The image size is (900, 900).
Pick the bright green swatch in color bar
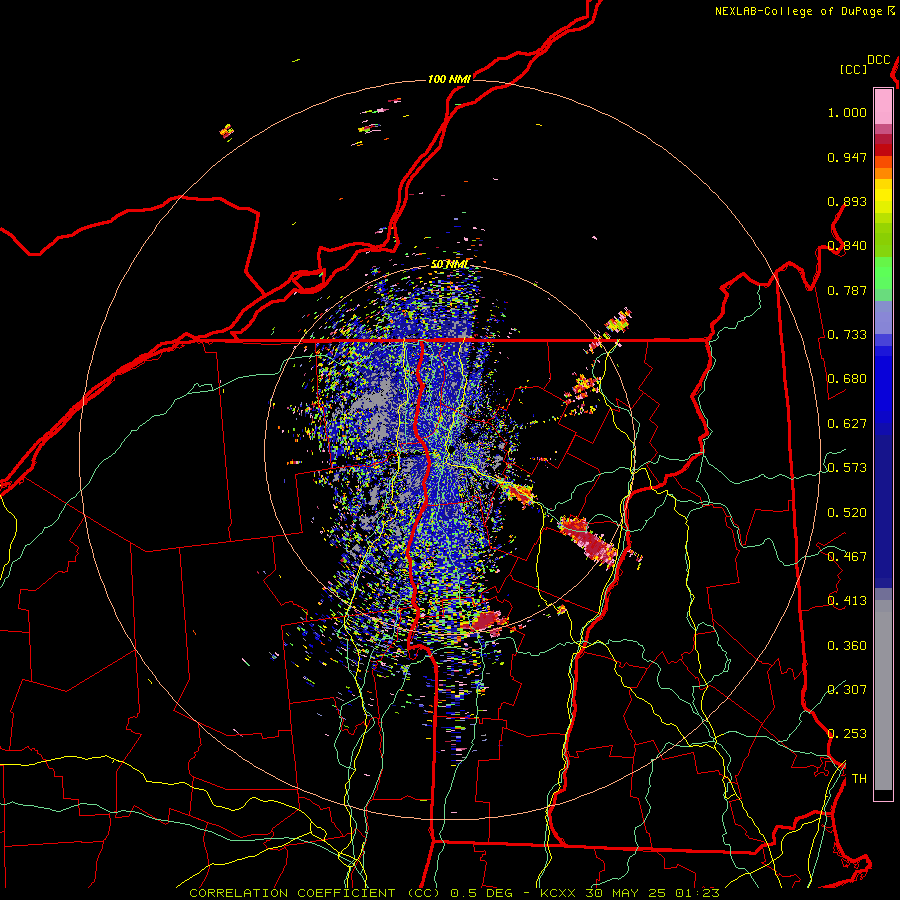[x=883, y=273]
